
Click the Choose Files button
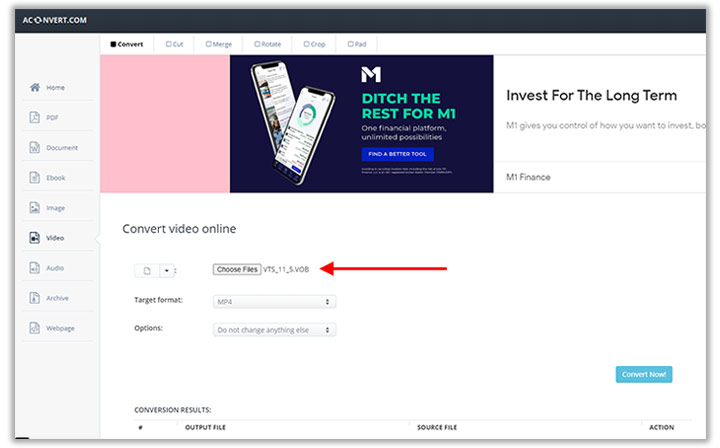[237, 269]
